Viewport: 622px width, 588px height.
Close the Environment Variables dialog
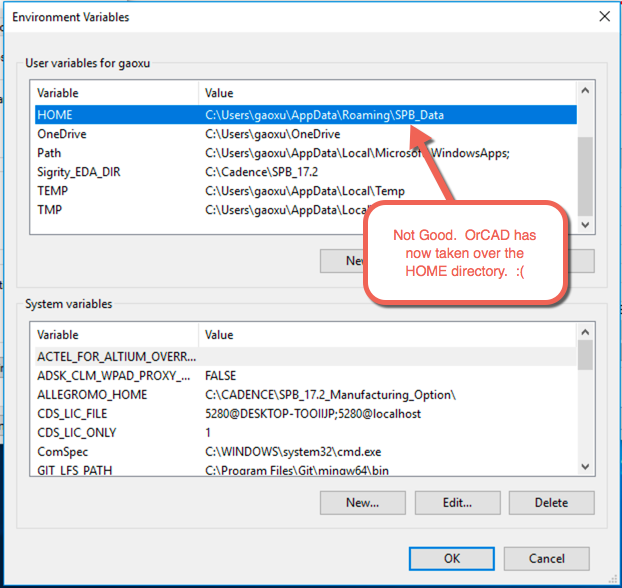pyautogui.click(x=604, y=17)
